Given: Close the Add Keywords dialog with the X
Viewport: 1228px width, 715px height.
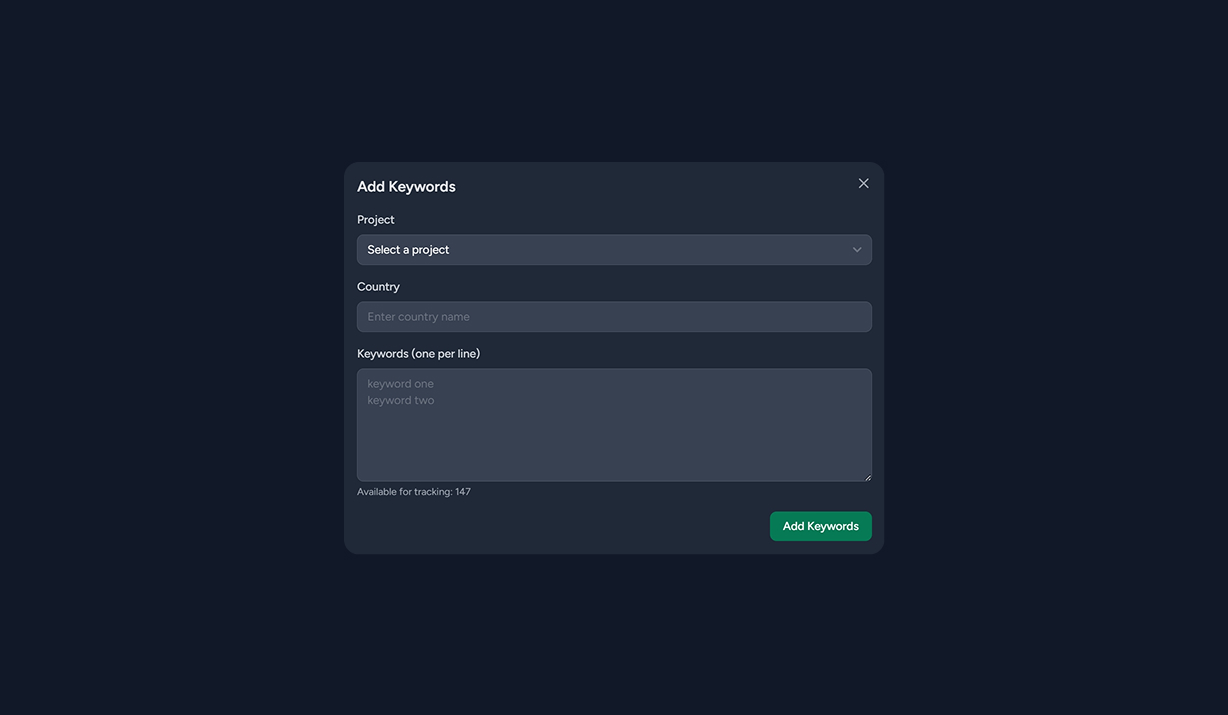Looking at the screenshot, I should pyautogui.click(x=863, y=183).
